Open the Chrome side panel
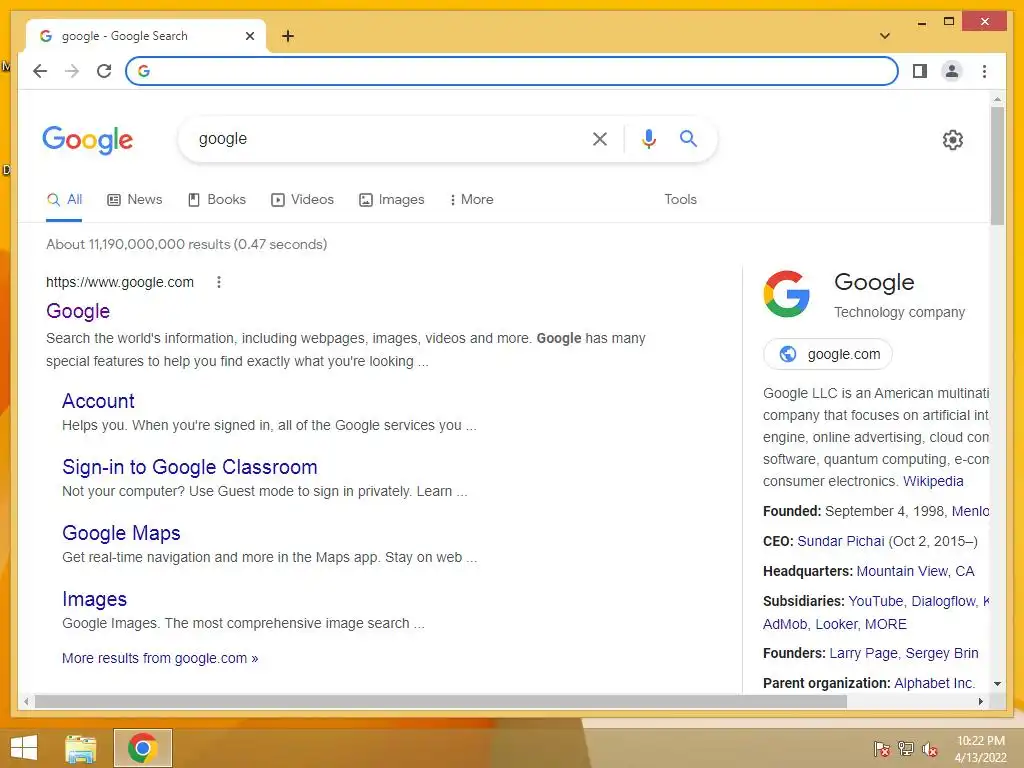 click(x=920, y=71)
